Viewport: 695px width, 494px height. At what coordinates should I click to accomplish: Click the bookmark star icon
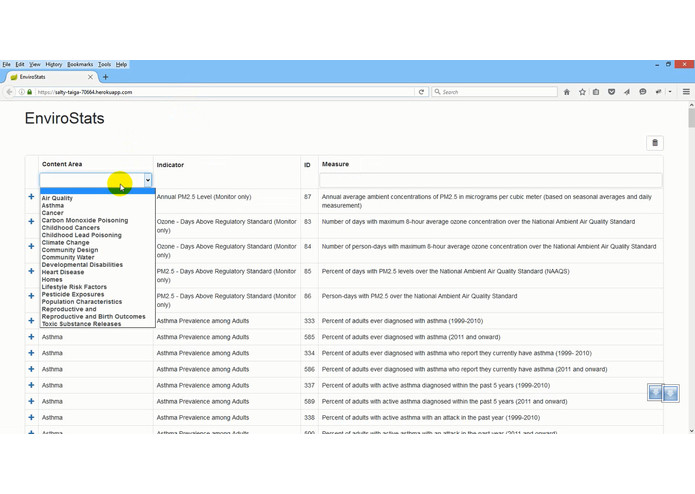click(x=582, y=92)
